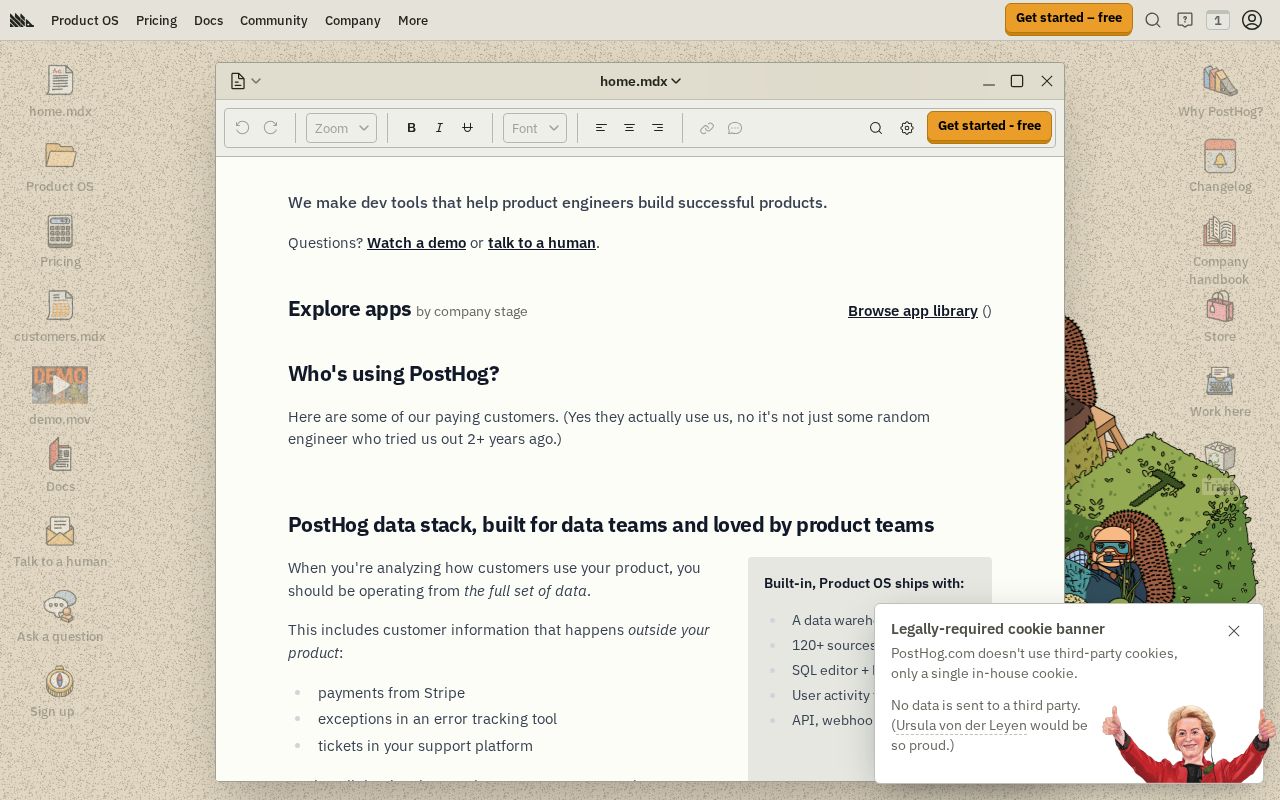This screenshot has width=1280, height=800.
Task: Open editor settings gear icon
Action: pos(907,128)
